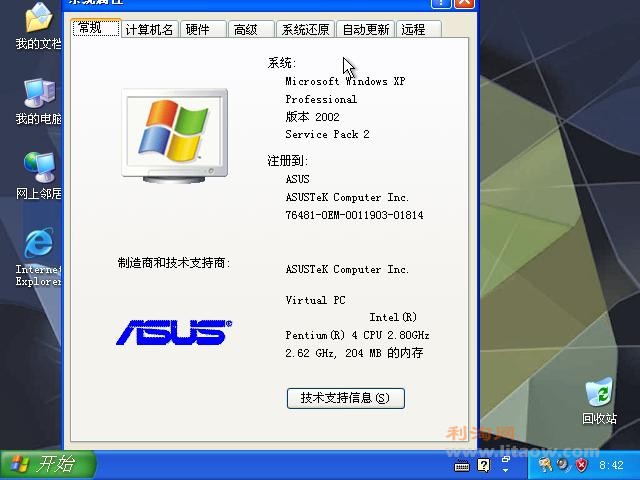Click the red security shield tray icon

(x=582, y=464)
